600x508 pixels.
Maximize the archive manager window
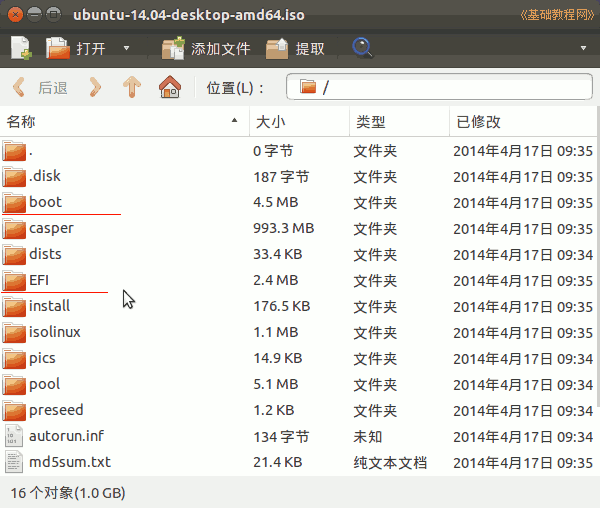pyautogui.click(x=54, y=15)
